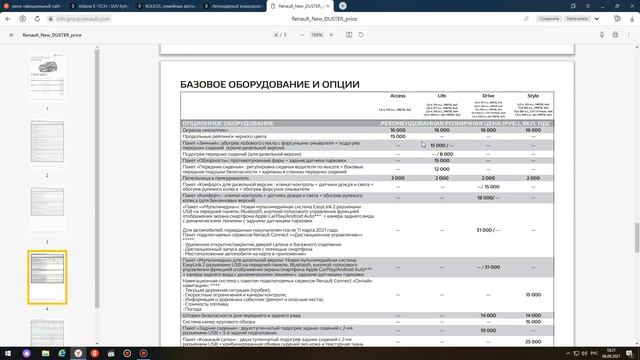Screen dimensions: 640x360
Task: Click the Сохранить button
Action: pyautogui.click(x=549, y=19)
